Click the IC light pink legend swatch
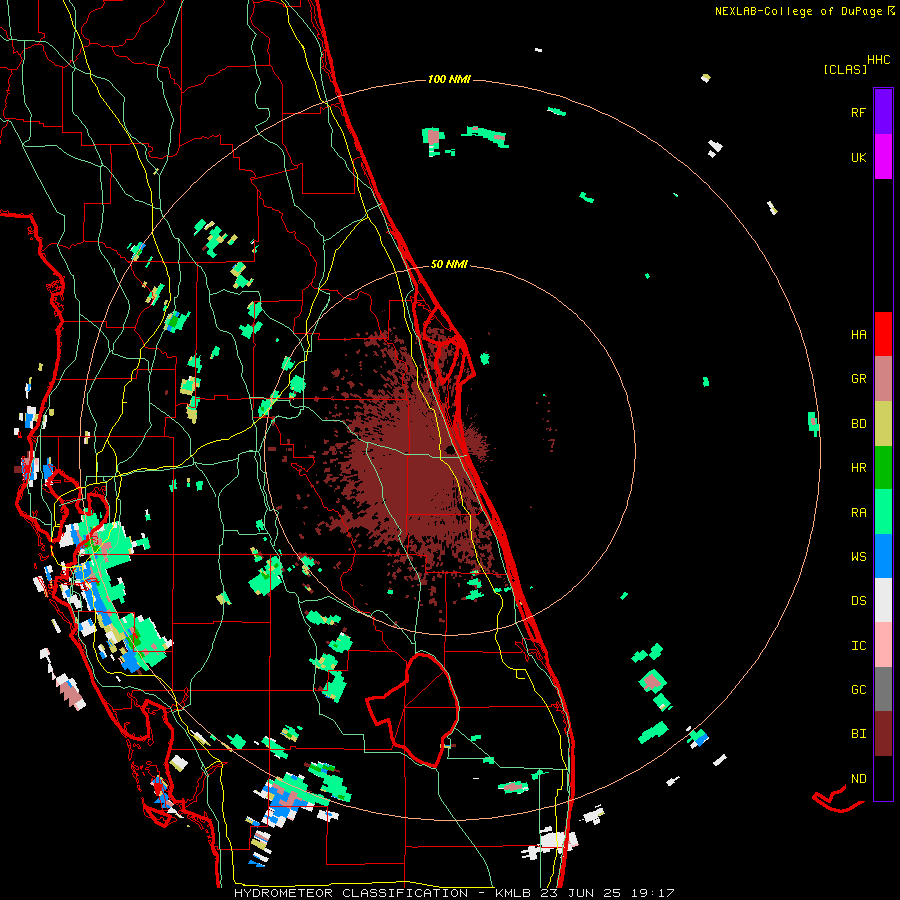Image resolution: width=900 pixels, height=900 pixels. (x=883, y=645)
